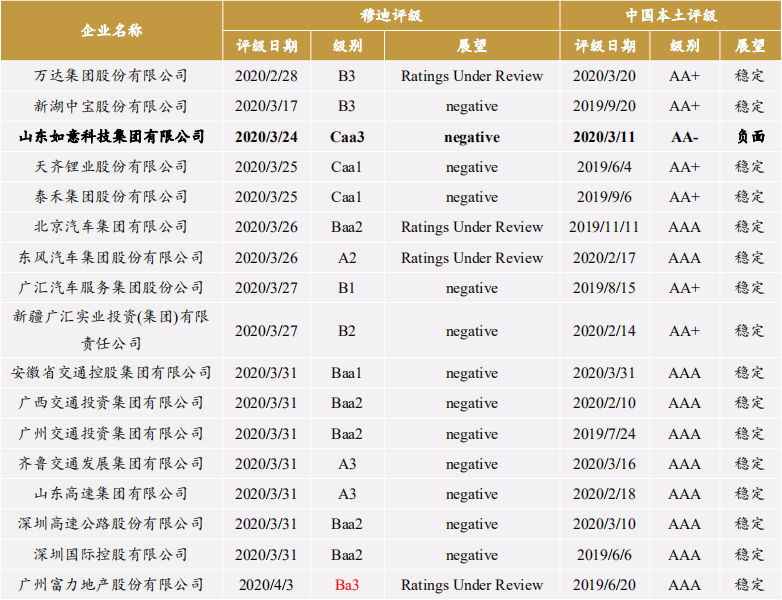This screenshot has width=782, height=600.
Task: Select 评级日期 header under 穆迪评级
Action: pos(267,46)
